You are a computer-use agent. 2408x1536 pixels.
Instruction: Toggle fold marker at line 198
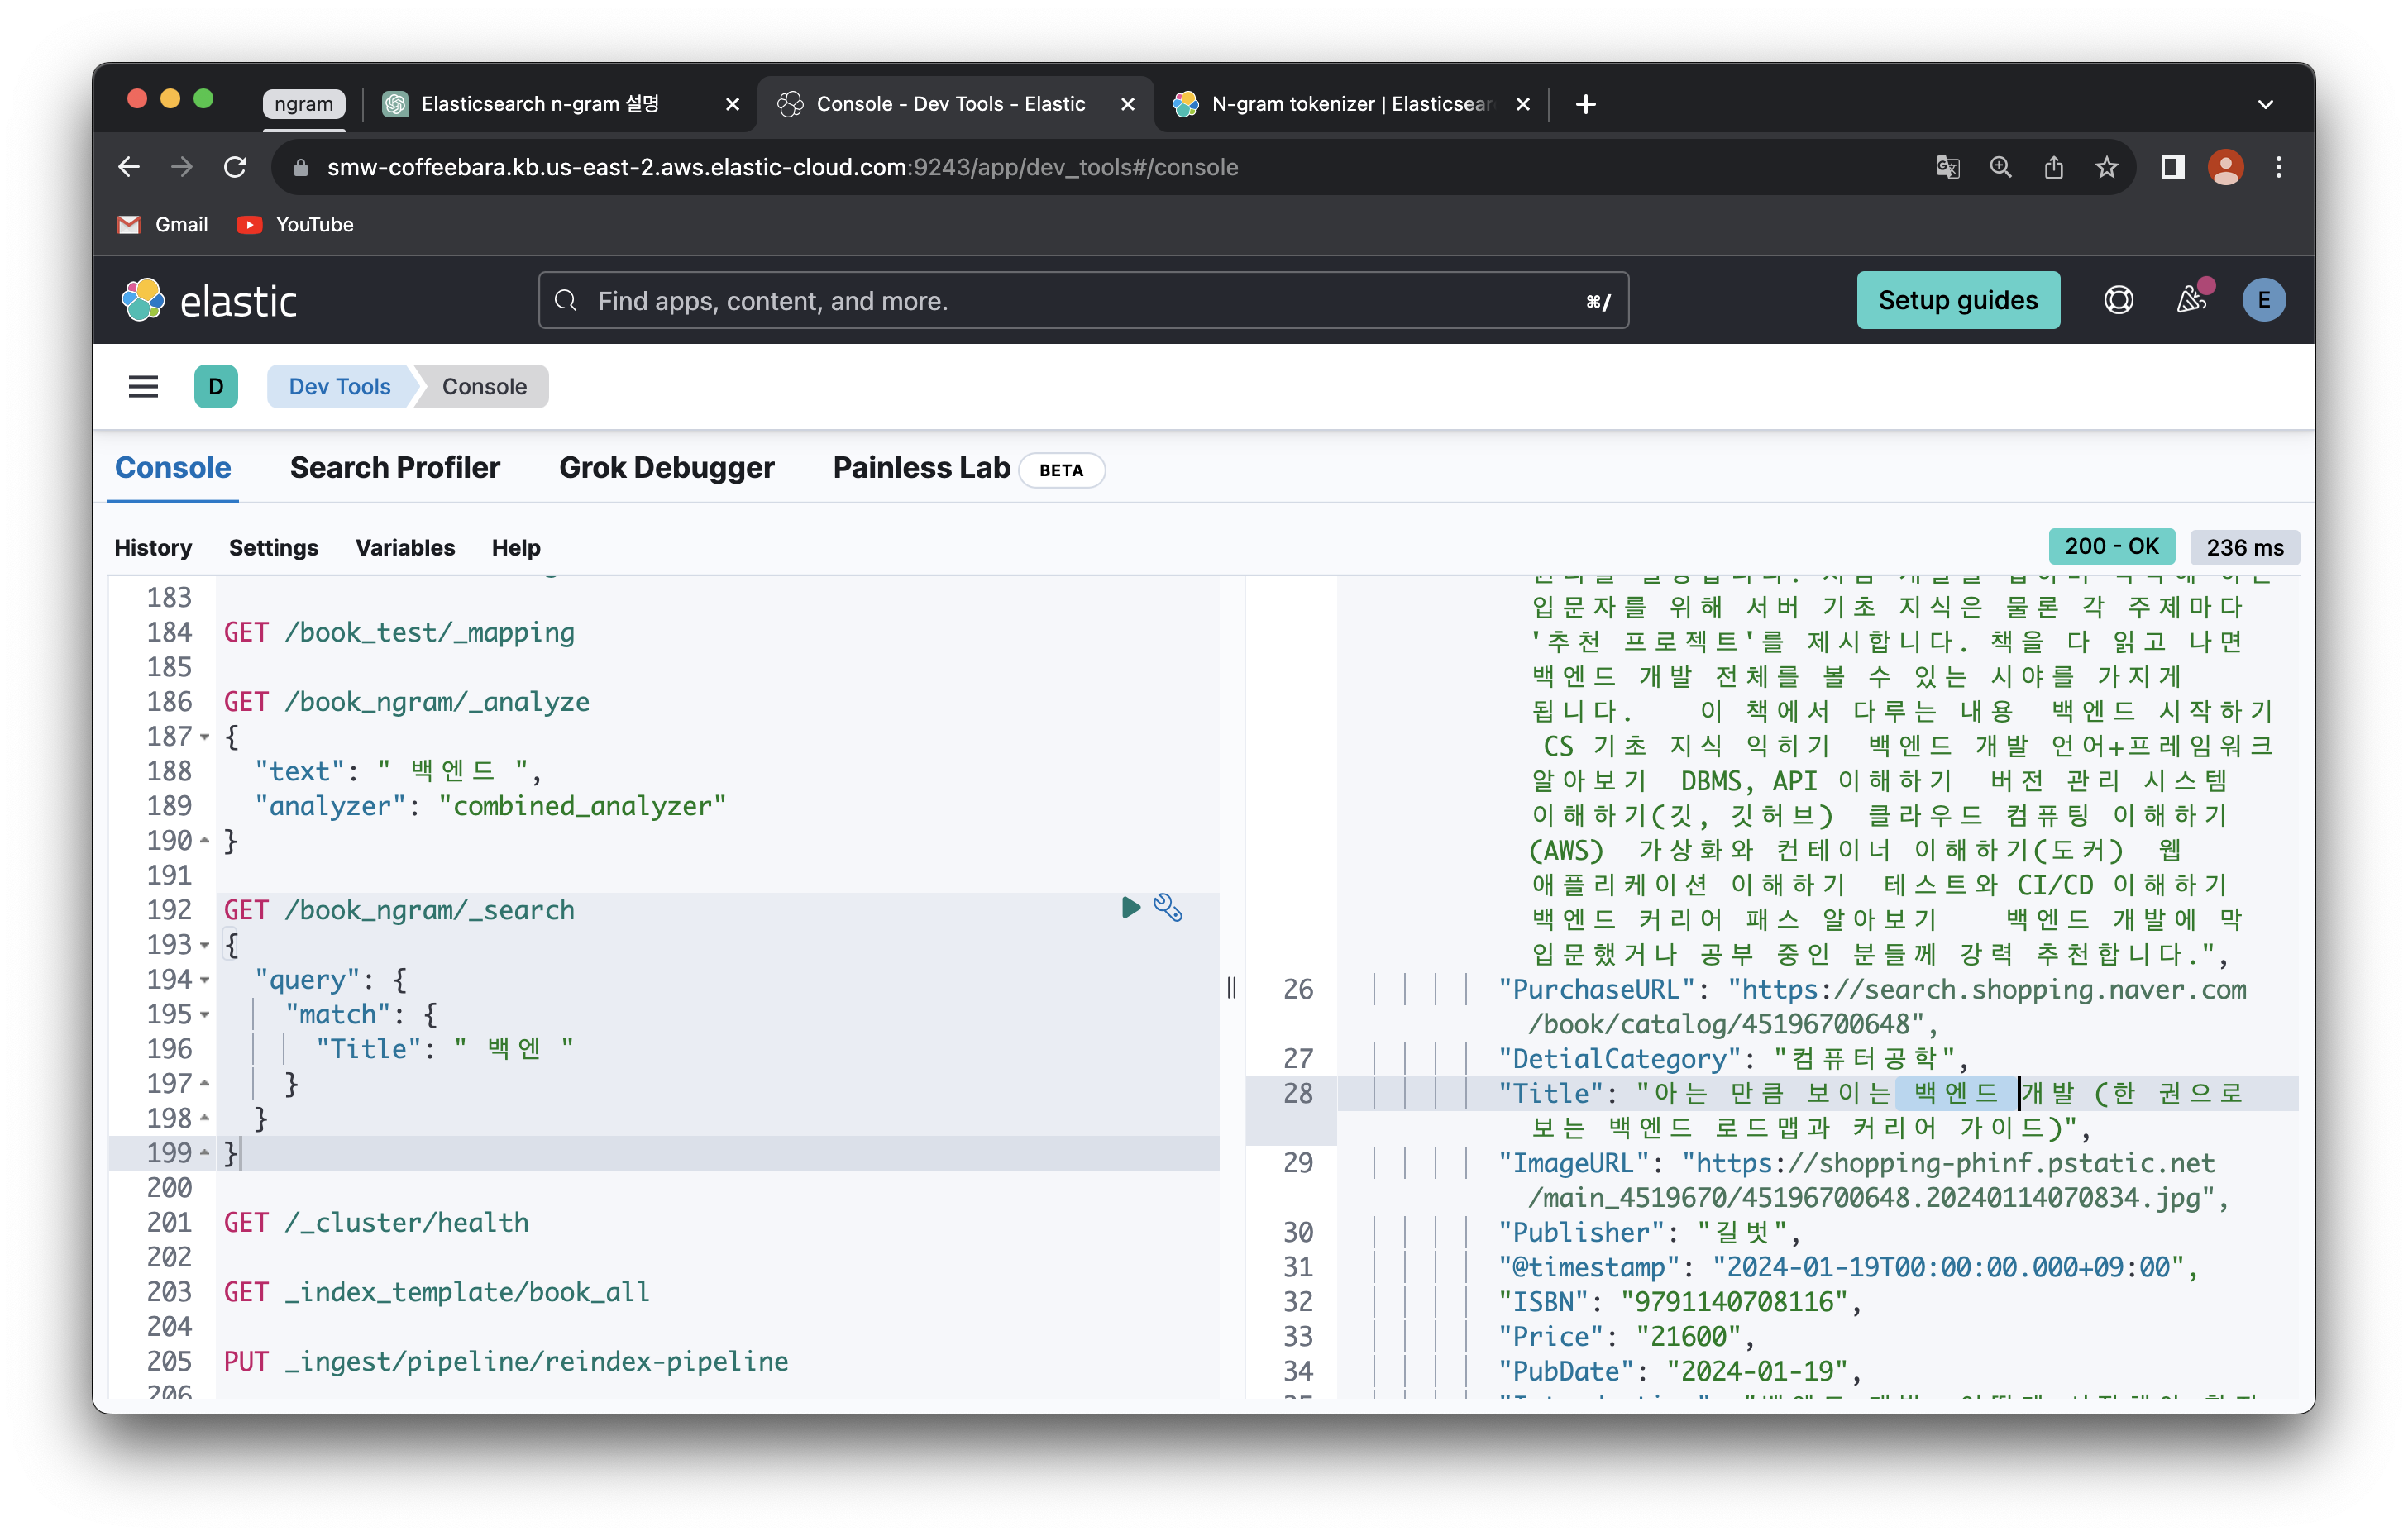pos(205,1119)
